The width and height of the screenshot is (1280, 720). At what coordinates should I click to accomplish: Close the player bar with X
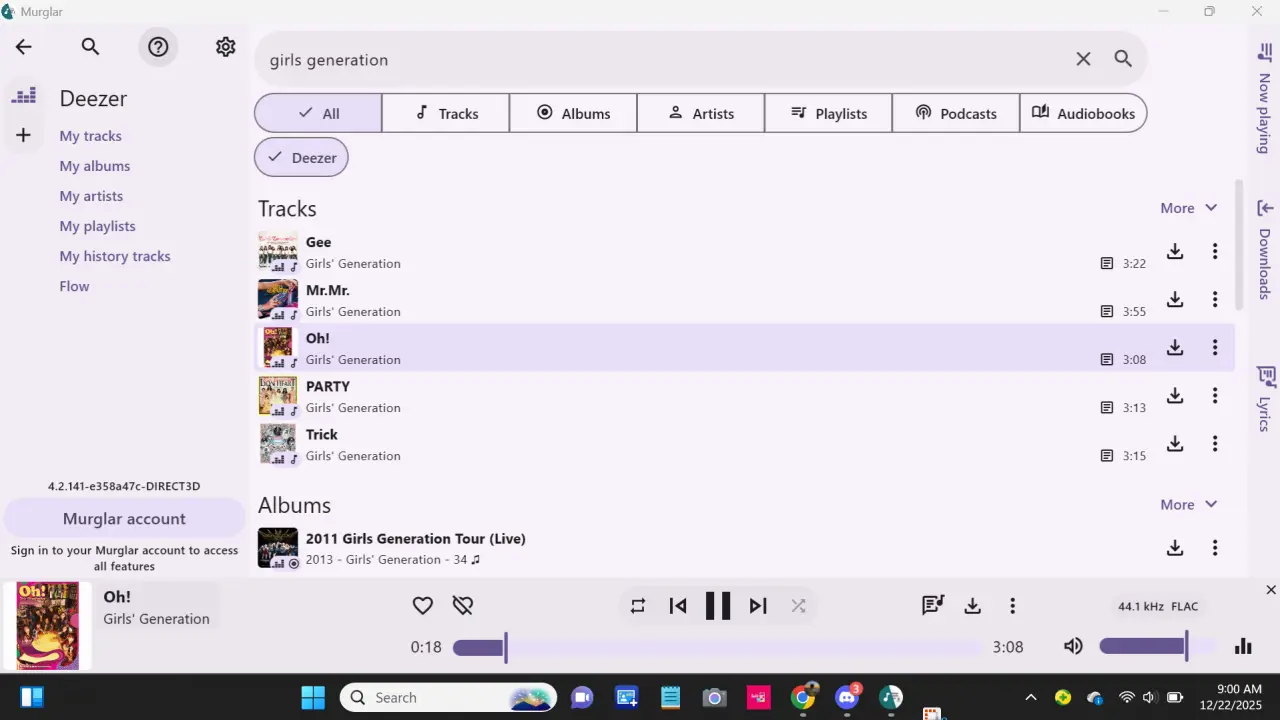point(1271,590)
